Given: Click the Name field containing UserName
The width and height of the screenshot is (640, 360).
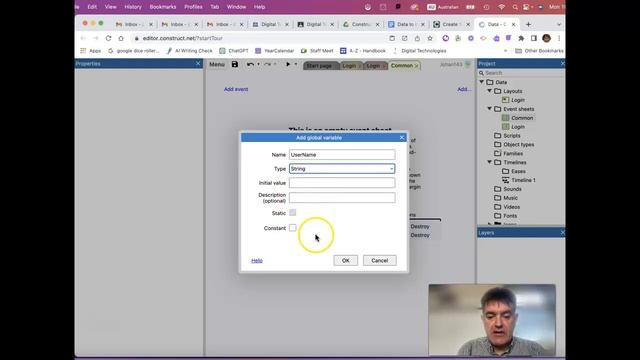Looking at the screenshot, I should pyautogui.click(x=342, y=155).
